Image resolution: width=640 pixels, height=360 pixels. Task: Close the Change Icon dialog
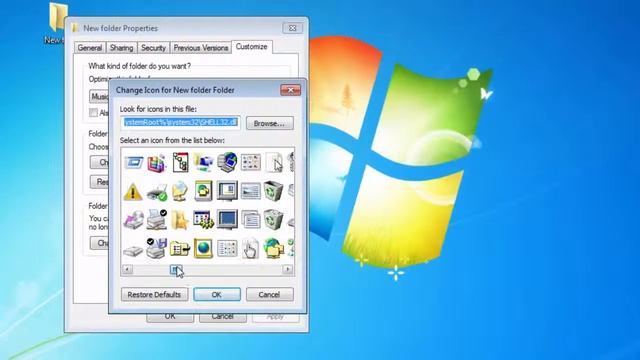pos(291,90)
